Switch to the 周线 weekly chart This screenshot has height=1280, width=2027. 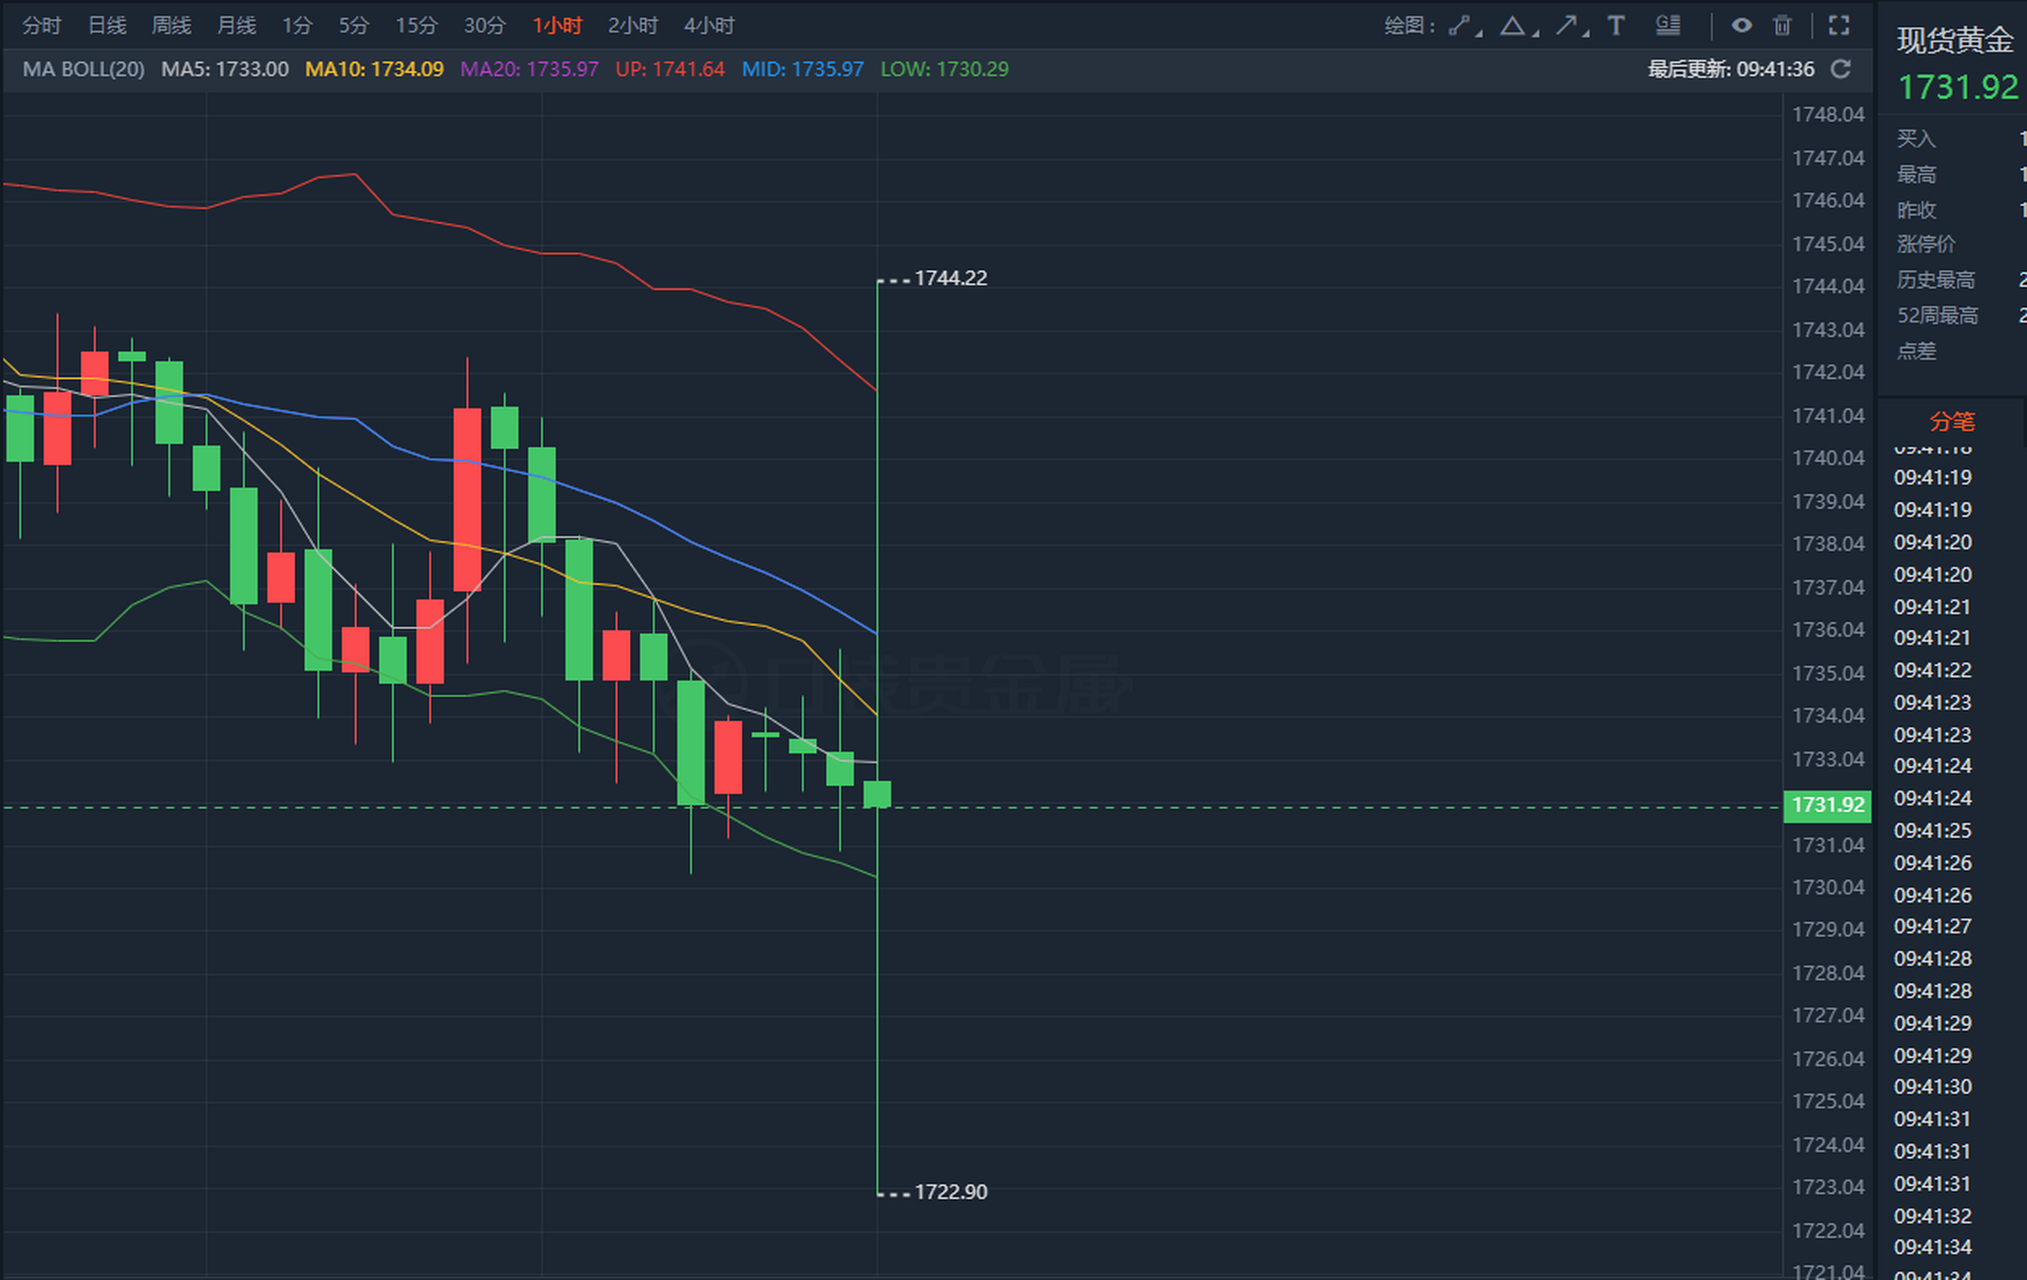coord(171,26)
